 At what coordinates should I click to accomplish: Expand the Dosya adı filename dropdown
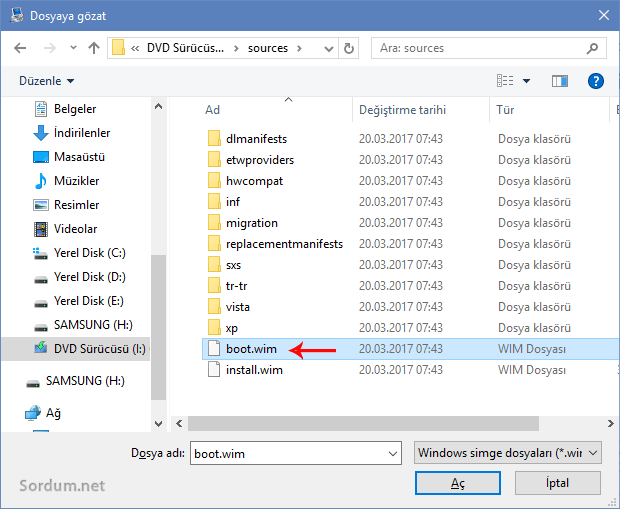pos(391,453)
